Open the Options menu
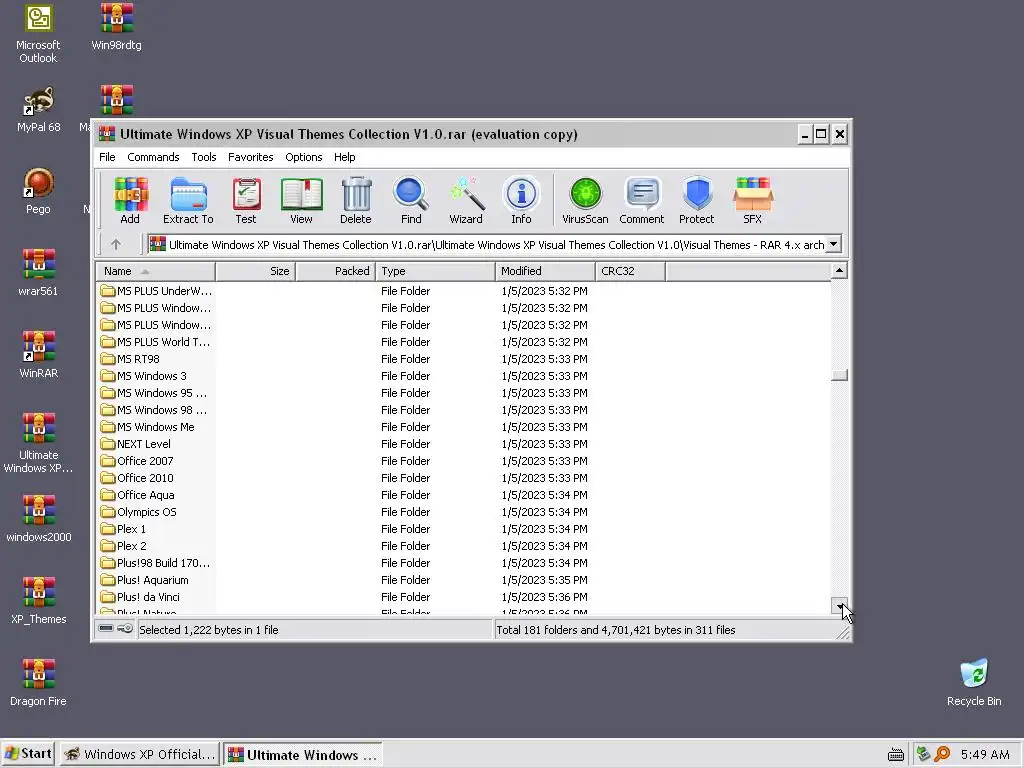1024x768 pixels. pos(304,157)
